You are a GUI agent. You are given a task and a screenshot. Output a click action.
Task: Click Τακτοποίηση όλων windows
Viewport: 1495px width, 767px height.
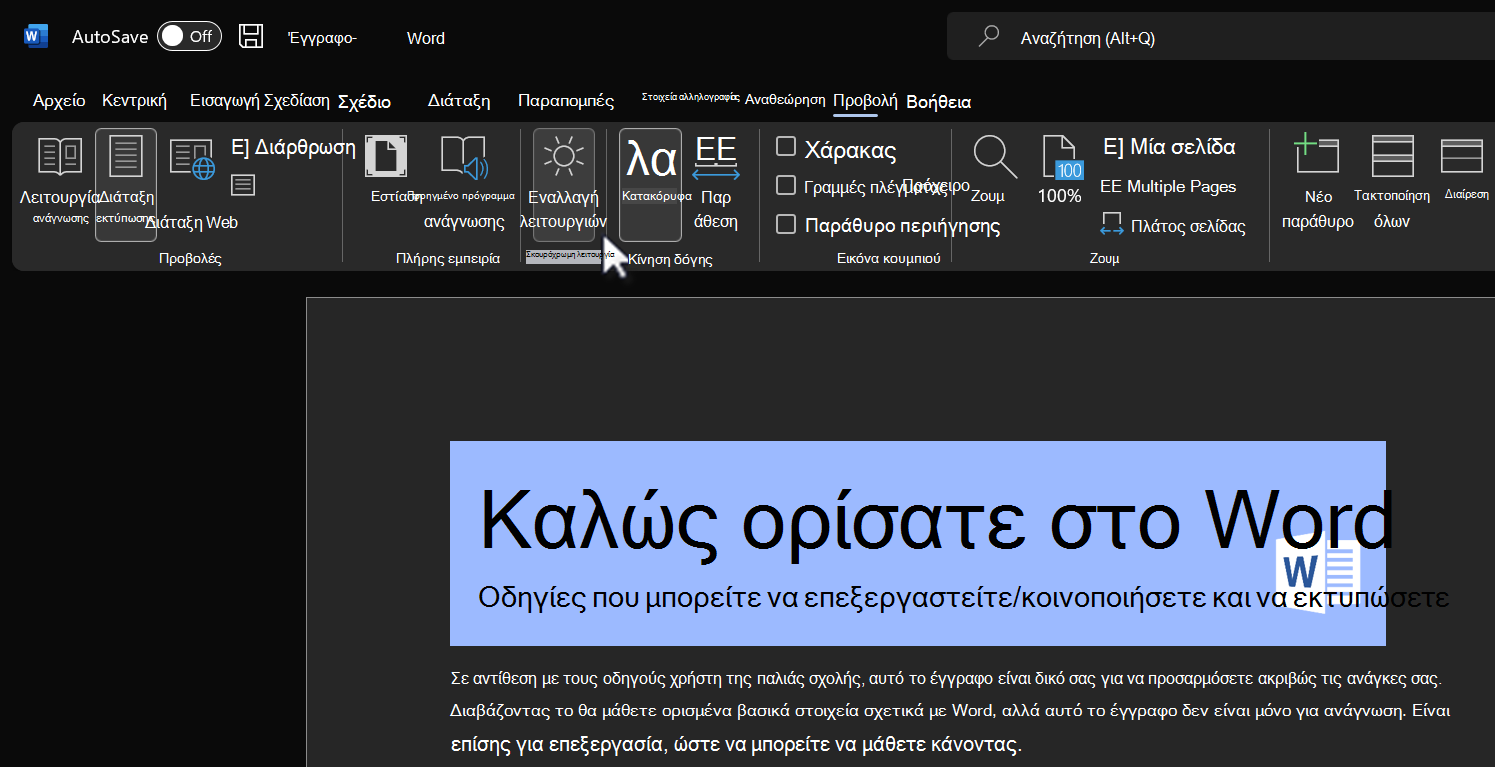[x=1392, y=183]
